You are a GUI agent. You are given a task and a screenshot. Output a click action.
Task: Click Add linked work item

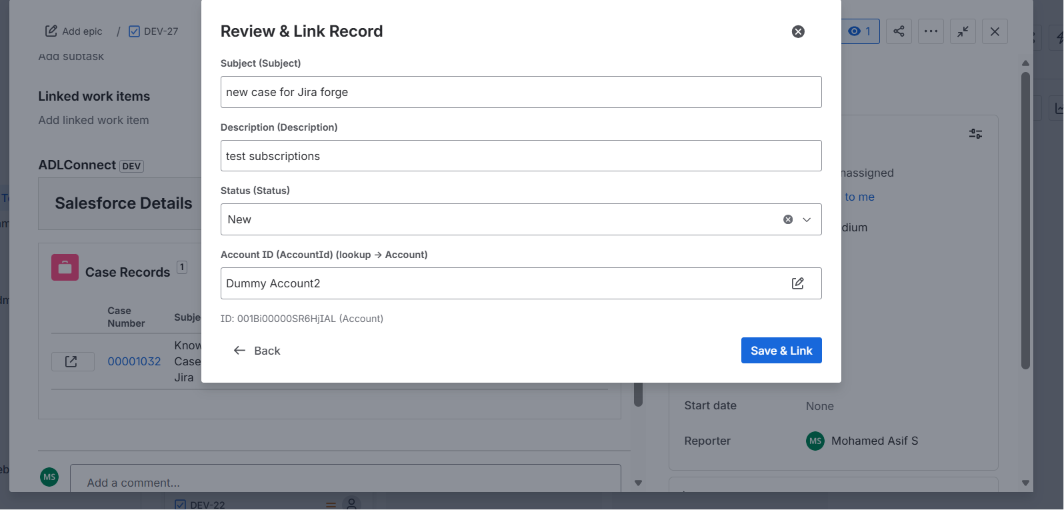click(94, 120)
